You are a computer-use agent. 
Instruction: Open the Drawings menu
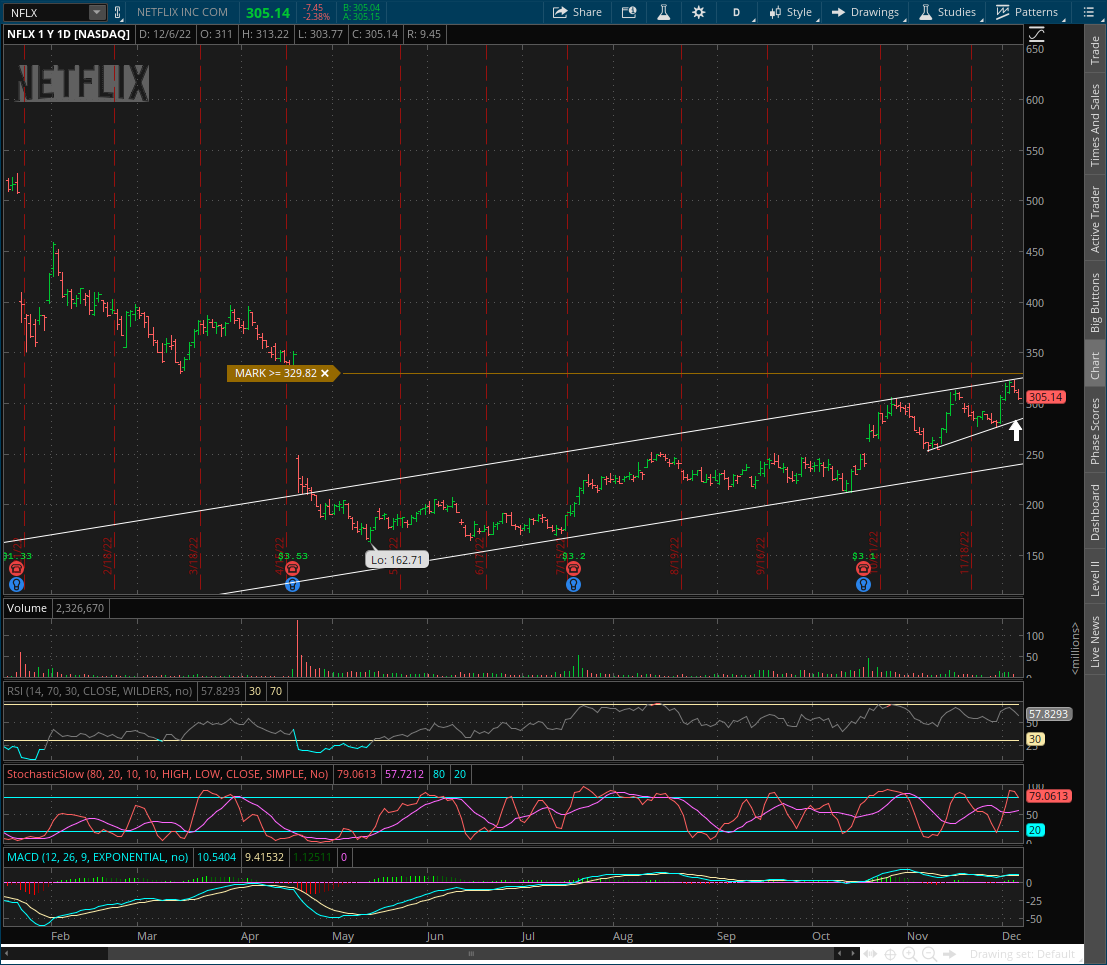[866, 12]
